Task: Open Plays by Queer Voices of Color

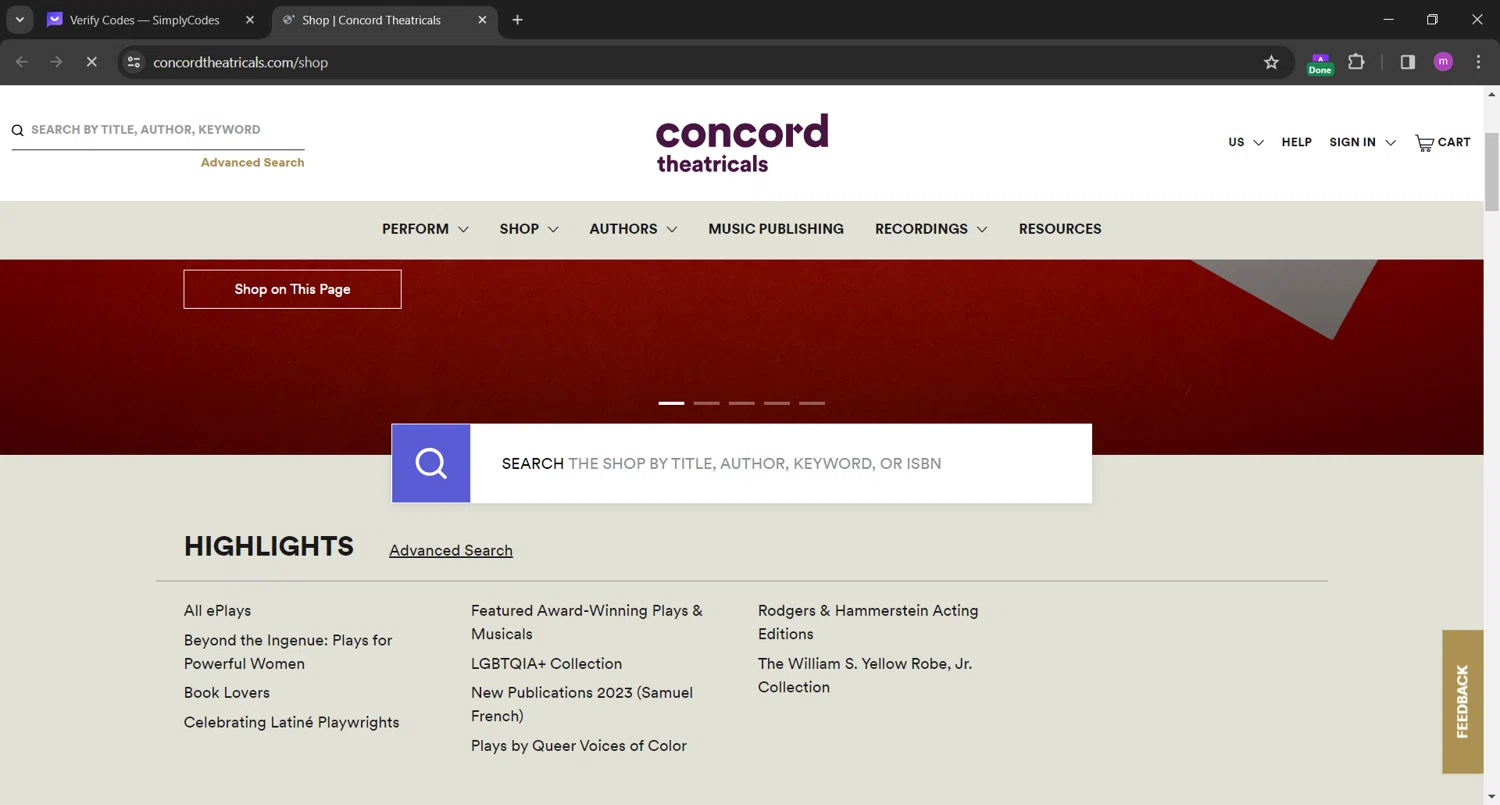Action: click(579, 746)
